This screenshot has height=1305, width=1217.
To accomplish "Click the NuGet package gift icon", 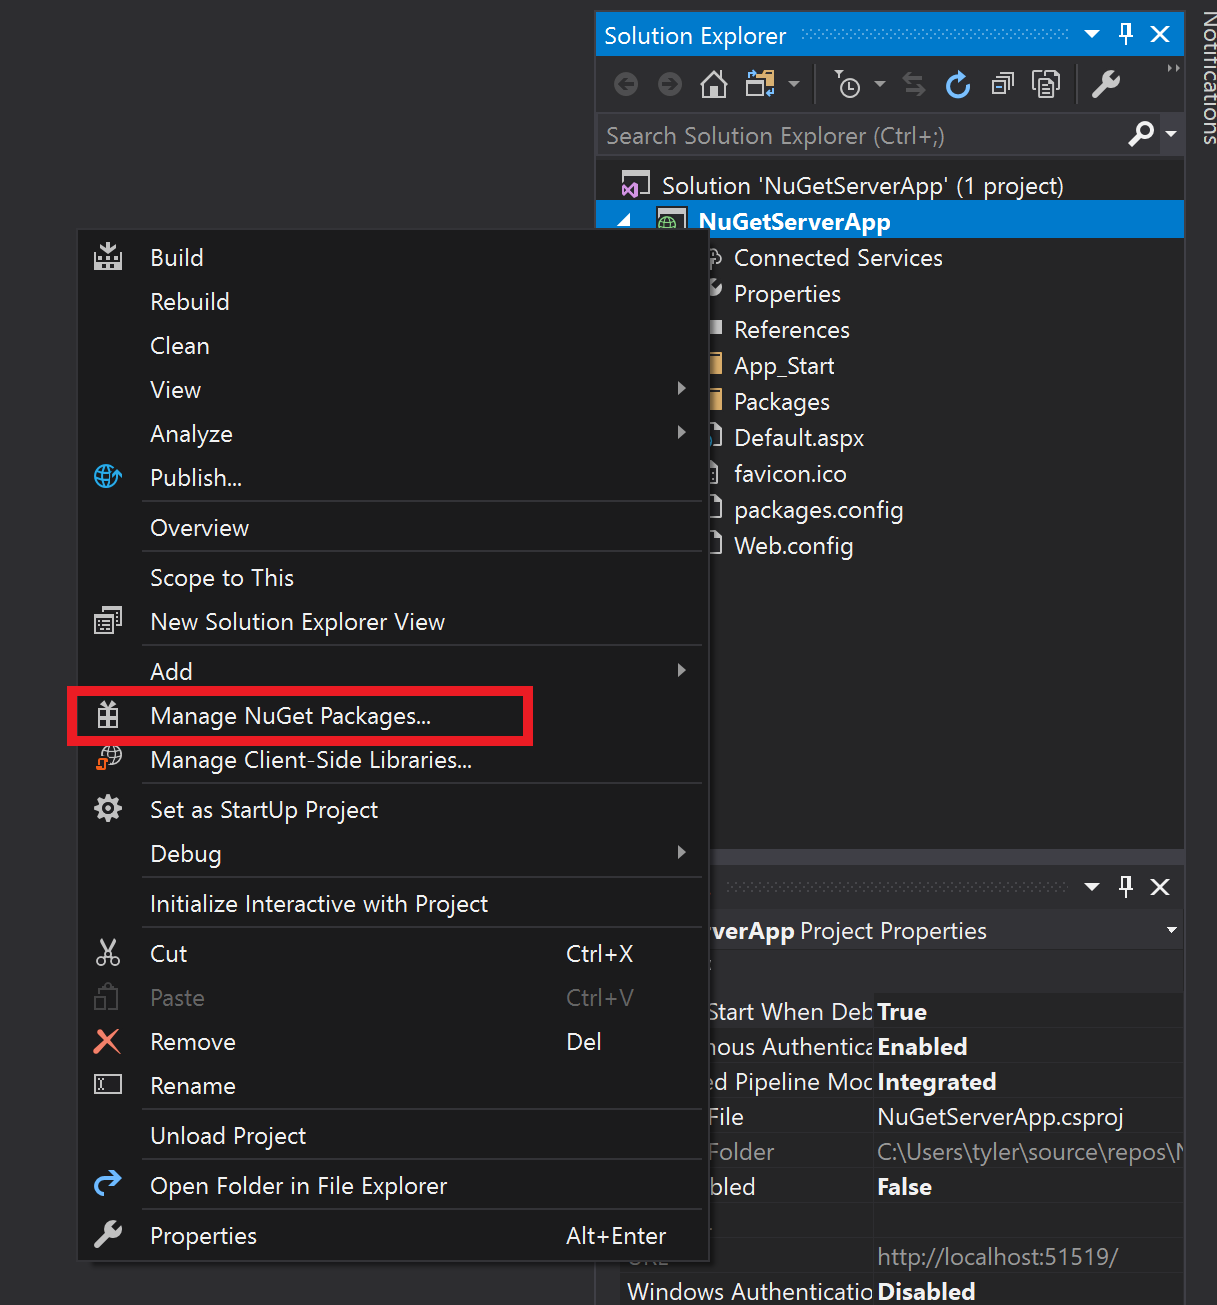I will tap(108, 715).
